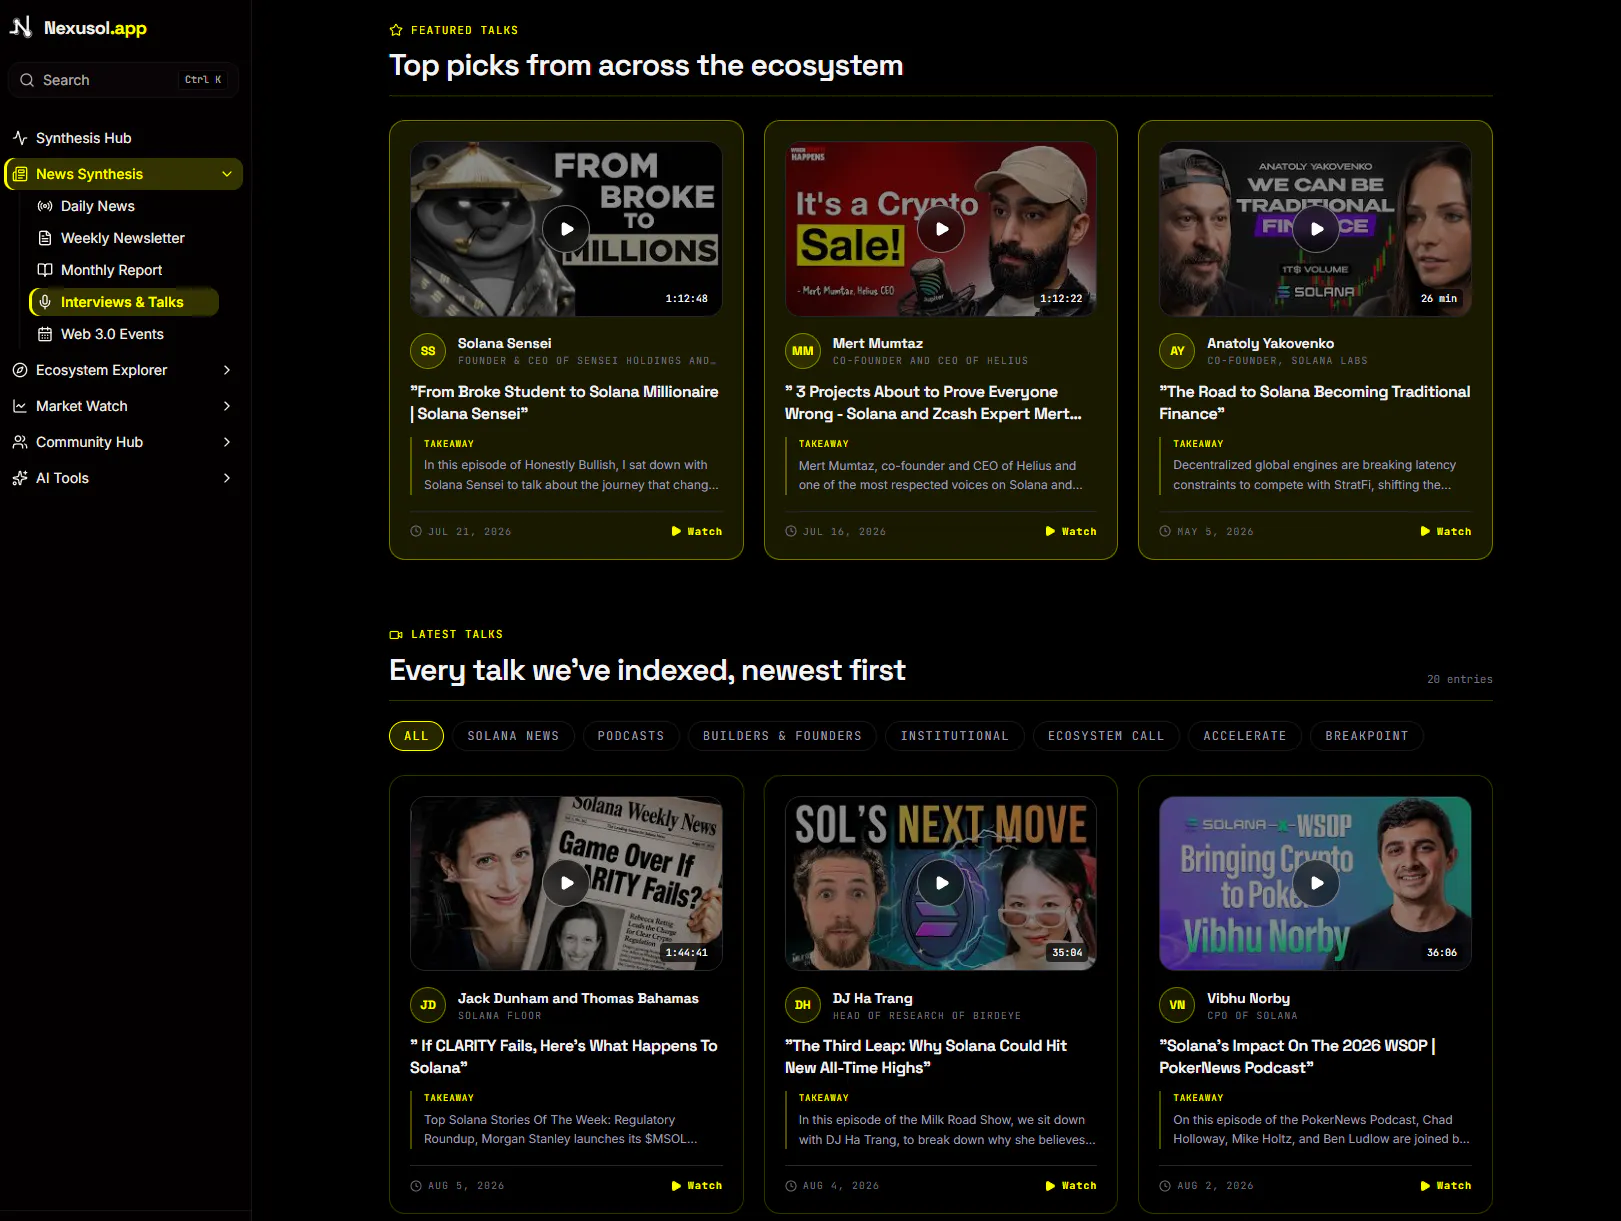Click the Ecosystem Explorer compass icon
Image resolution: width=1621 pixels, height=1221 pixels.
pyautogui.click(x=20, y=370)
